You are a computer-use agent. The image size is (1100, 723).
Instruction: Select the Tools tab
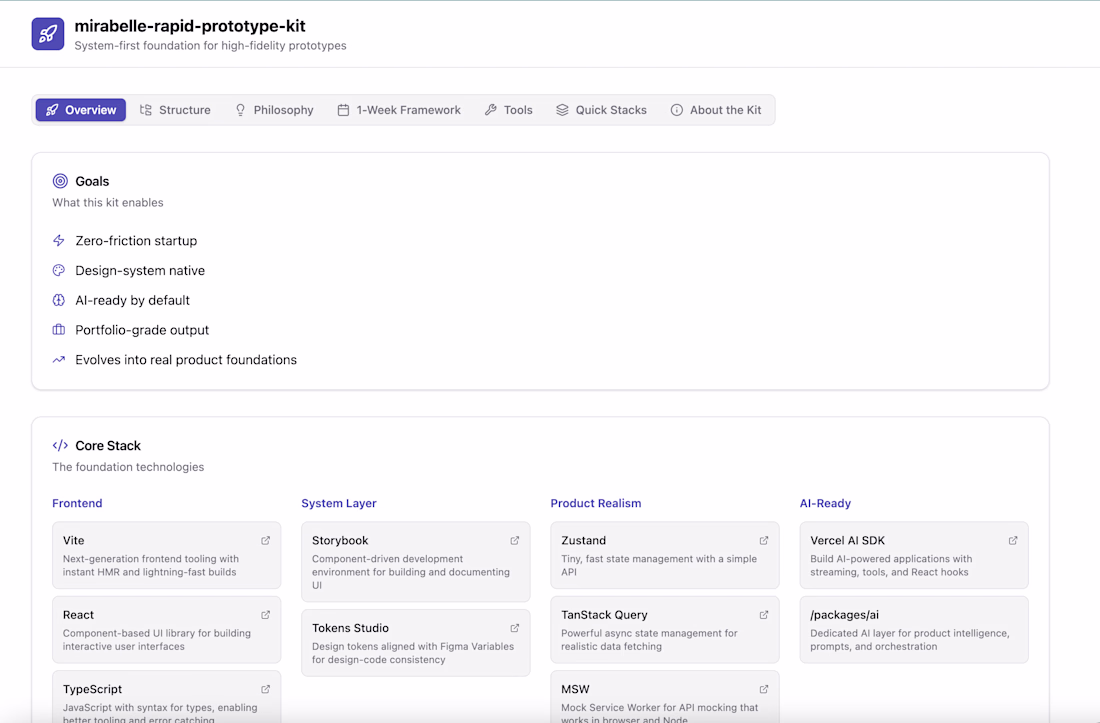pos(508,110)
